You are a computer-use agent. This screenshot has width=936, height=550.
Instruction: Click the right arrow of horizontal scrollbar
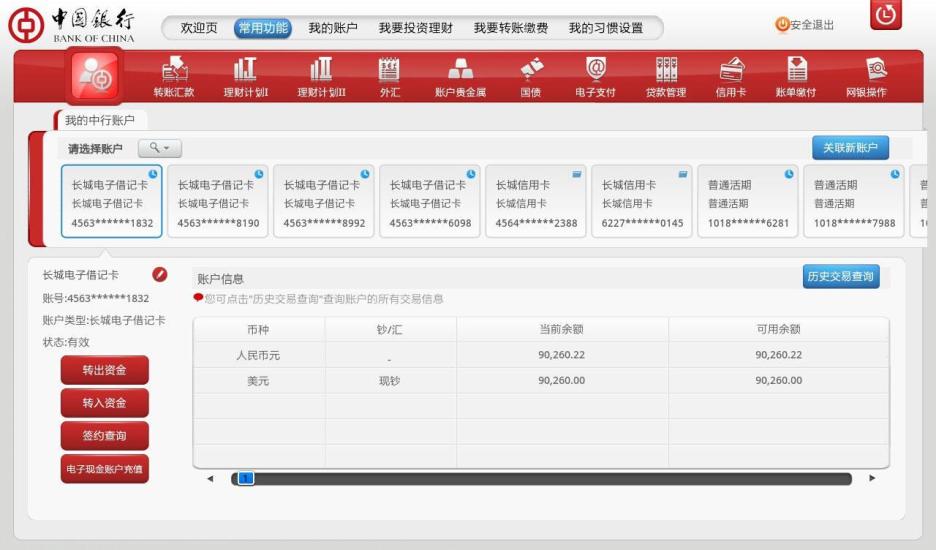click(x=871, y=479)
